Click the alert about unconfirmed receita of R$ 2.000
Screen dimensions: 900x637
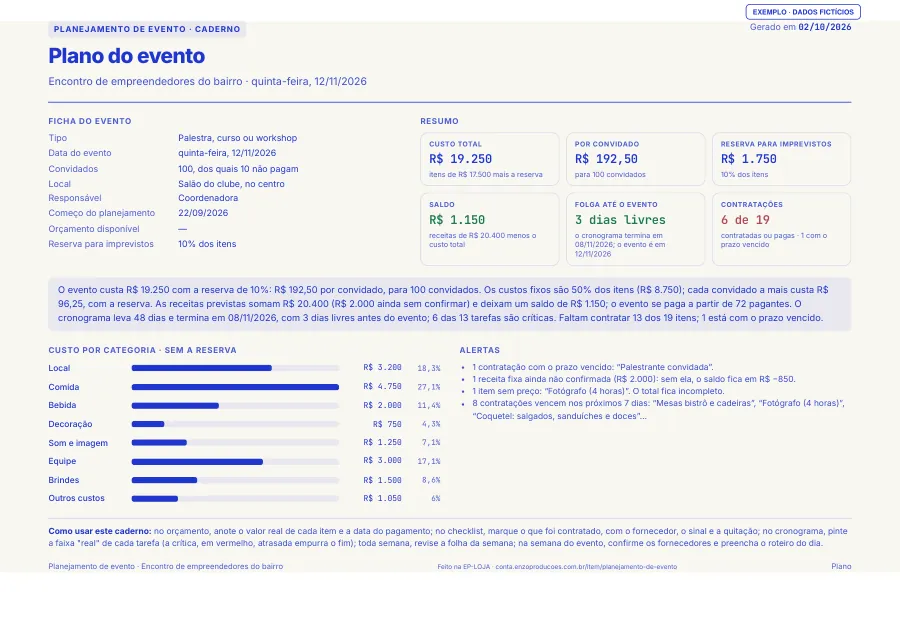point(634,379)
